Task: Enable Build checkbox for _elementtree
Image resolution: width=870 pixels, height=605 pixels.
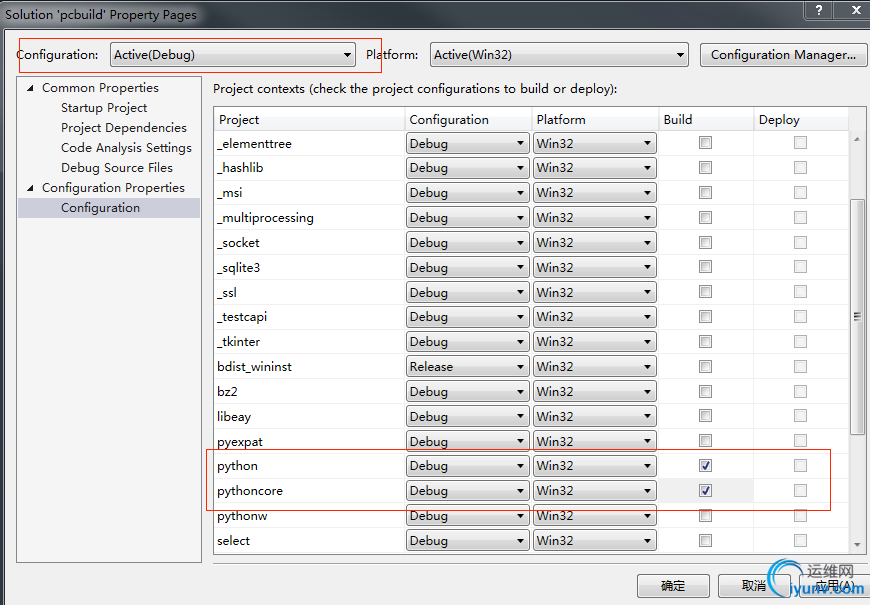Action: tap(705, 144)
